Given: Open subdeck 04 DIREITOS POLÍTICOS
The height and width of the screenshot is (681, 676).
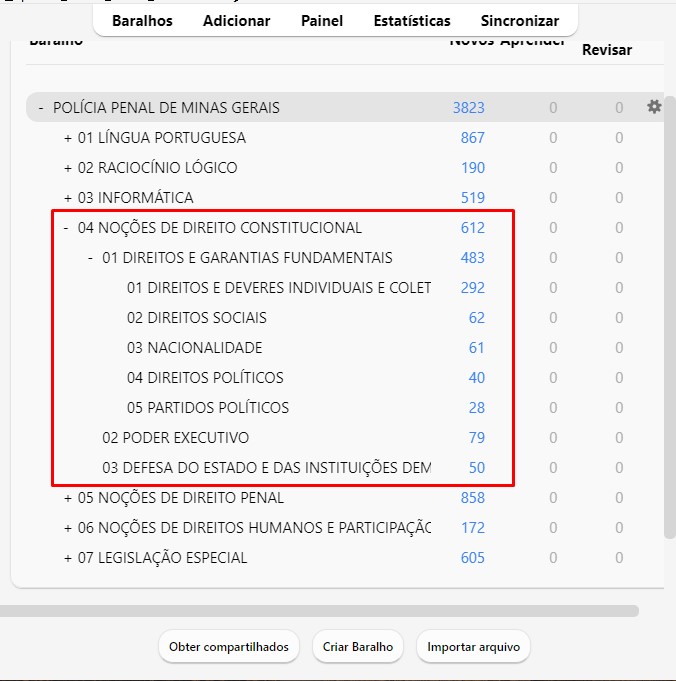Looking at the screenshot, I should coord(205,377).
